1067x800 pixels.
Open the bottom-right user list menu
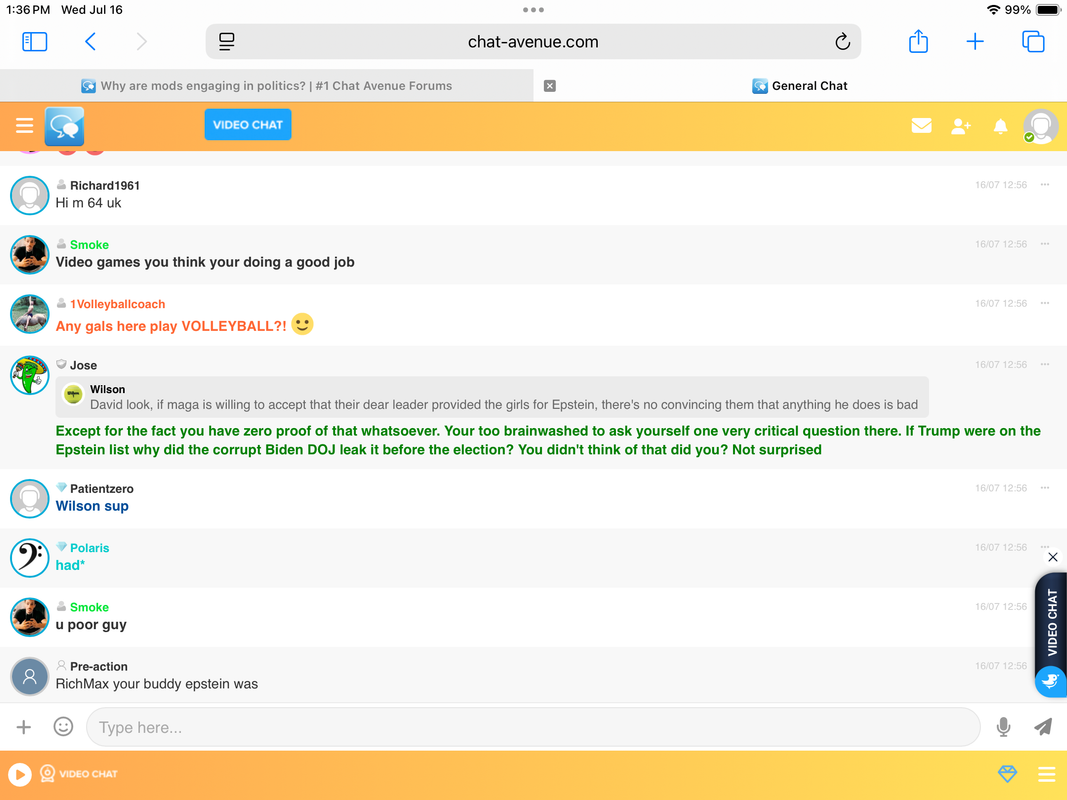1047,774
